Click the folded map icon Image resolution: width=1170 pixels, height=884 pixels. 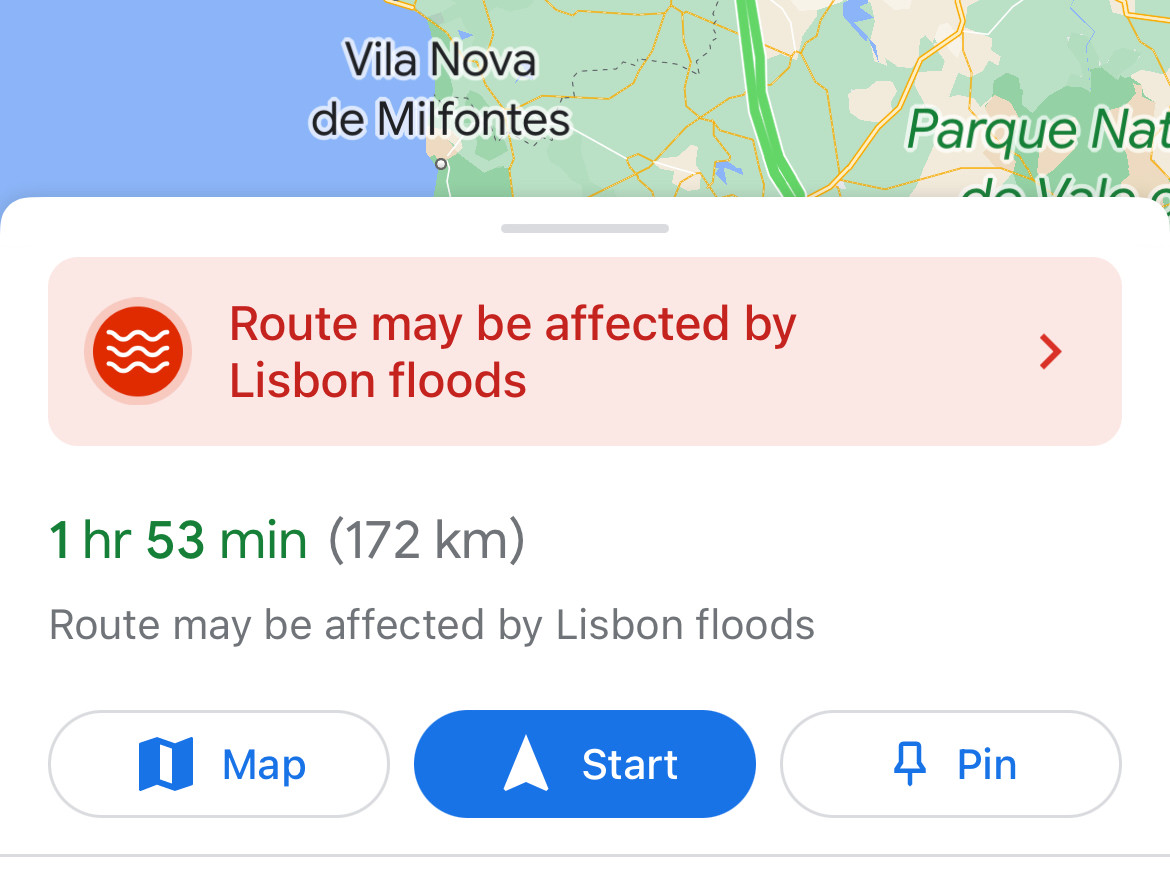tap(166, 765)
